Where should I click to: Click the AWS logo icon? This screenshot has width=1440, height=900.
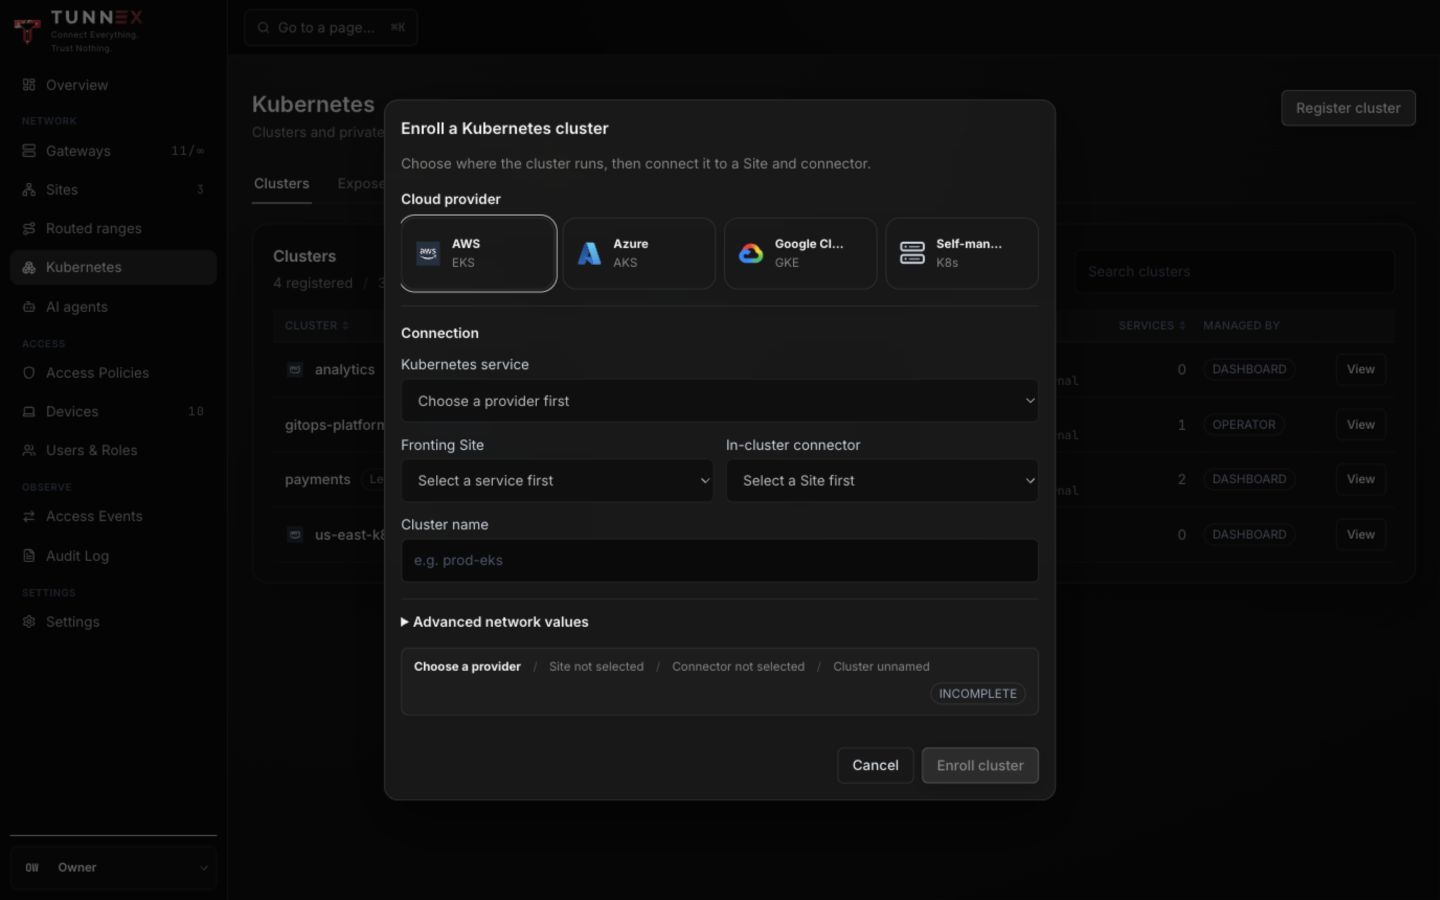coord(428,254)
